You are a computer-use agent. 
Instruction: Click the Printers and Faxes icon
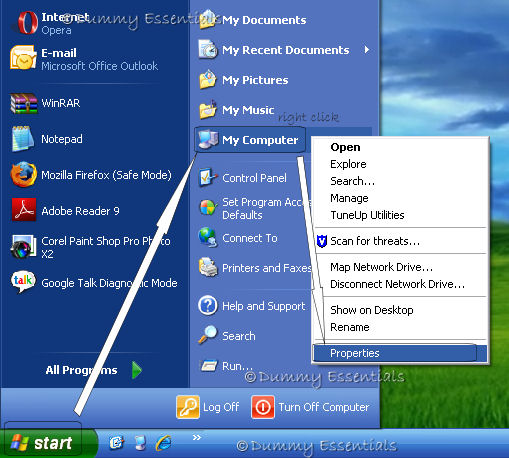point(208,267)
